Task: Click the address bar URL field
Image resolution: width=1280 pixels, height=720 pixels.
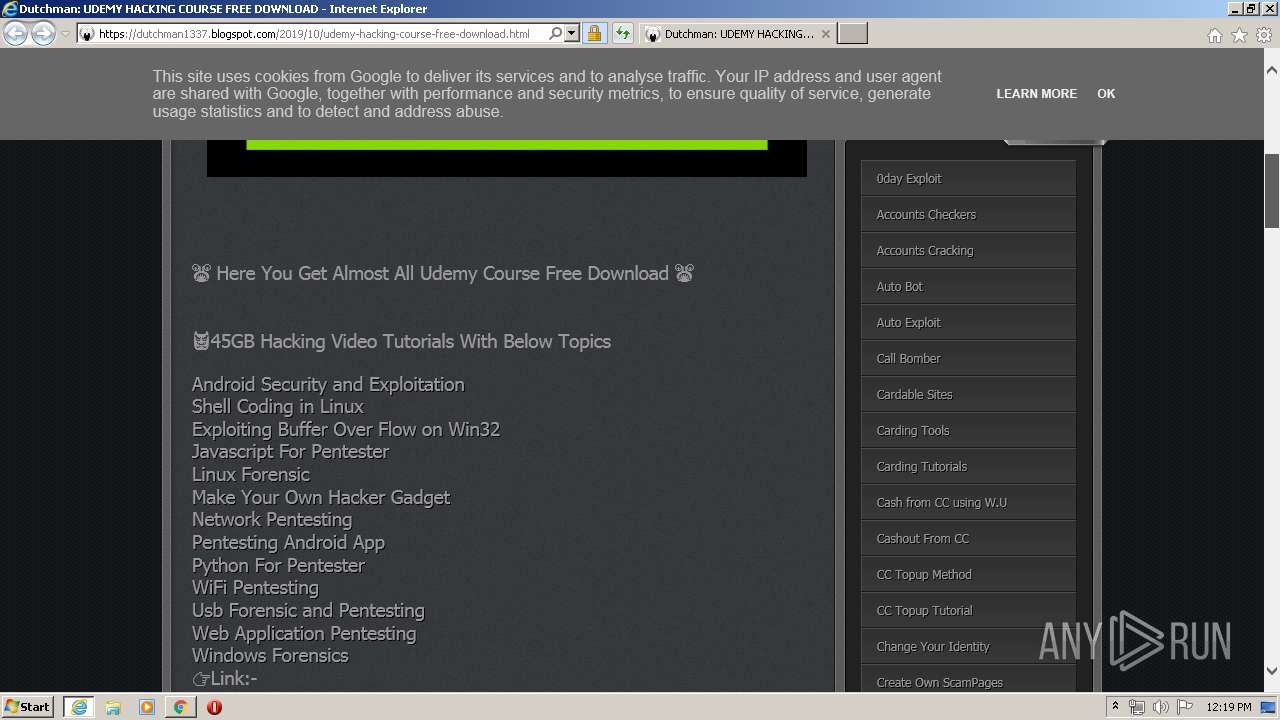Action: (321, 34)
